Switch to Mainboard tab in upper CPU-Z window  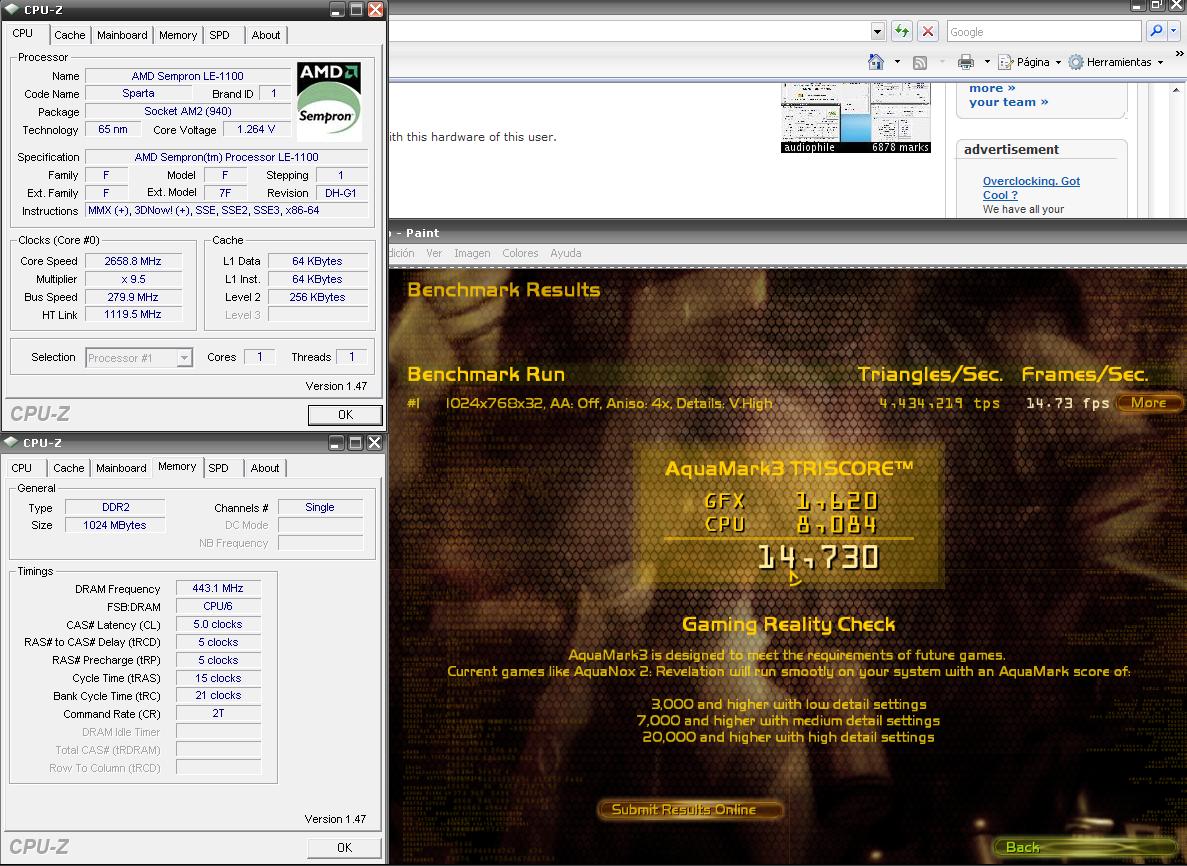[x=122, y=35]
